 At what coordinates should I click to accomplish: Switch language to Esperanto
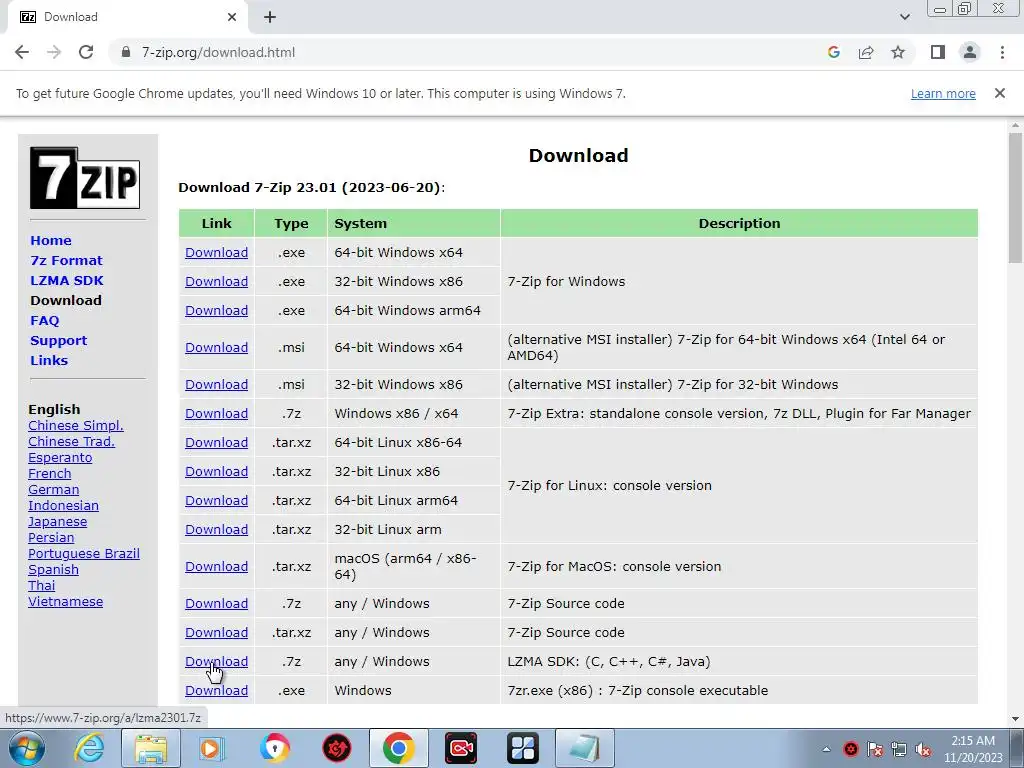(60, 458)
